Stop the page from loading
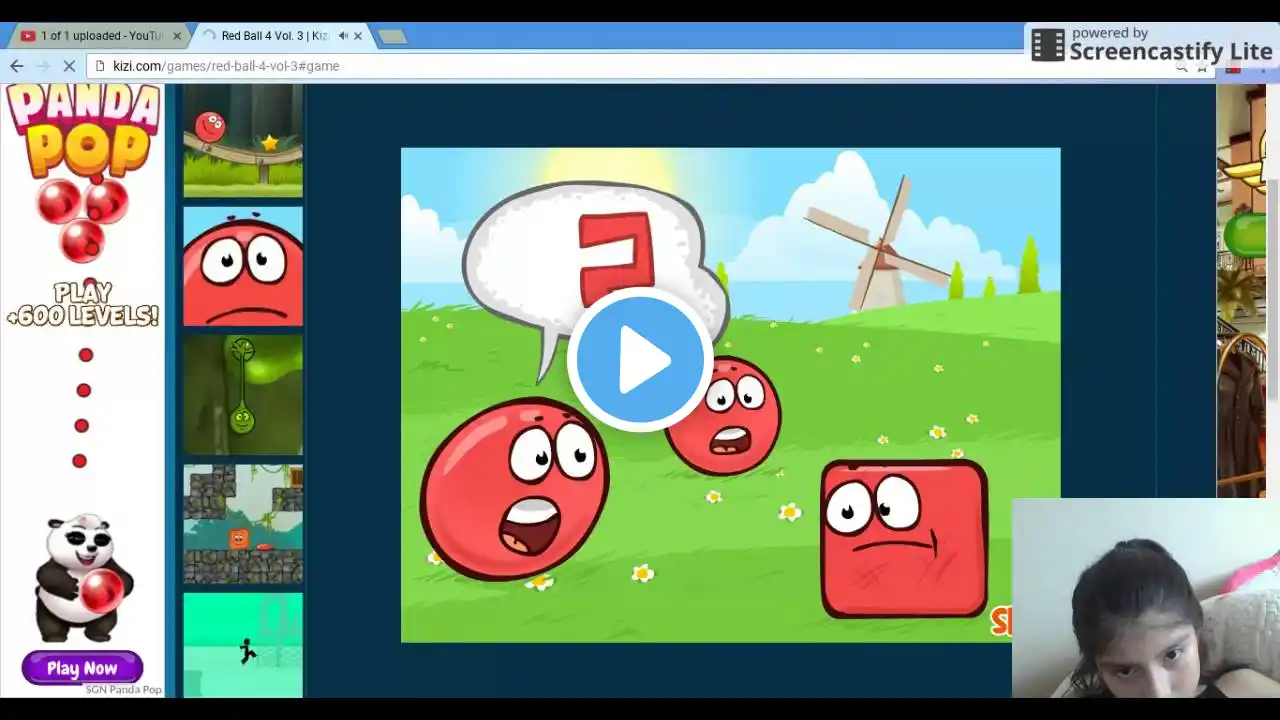1280x720 pixels. [x=69, y=66]
